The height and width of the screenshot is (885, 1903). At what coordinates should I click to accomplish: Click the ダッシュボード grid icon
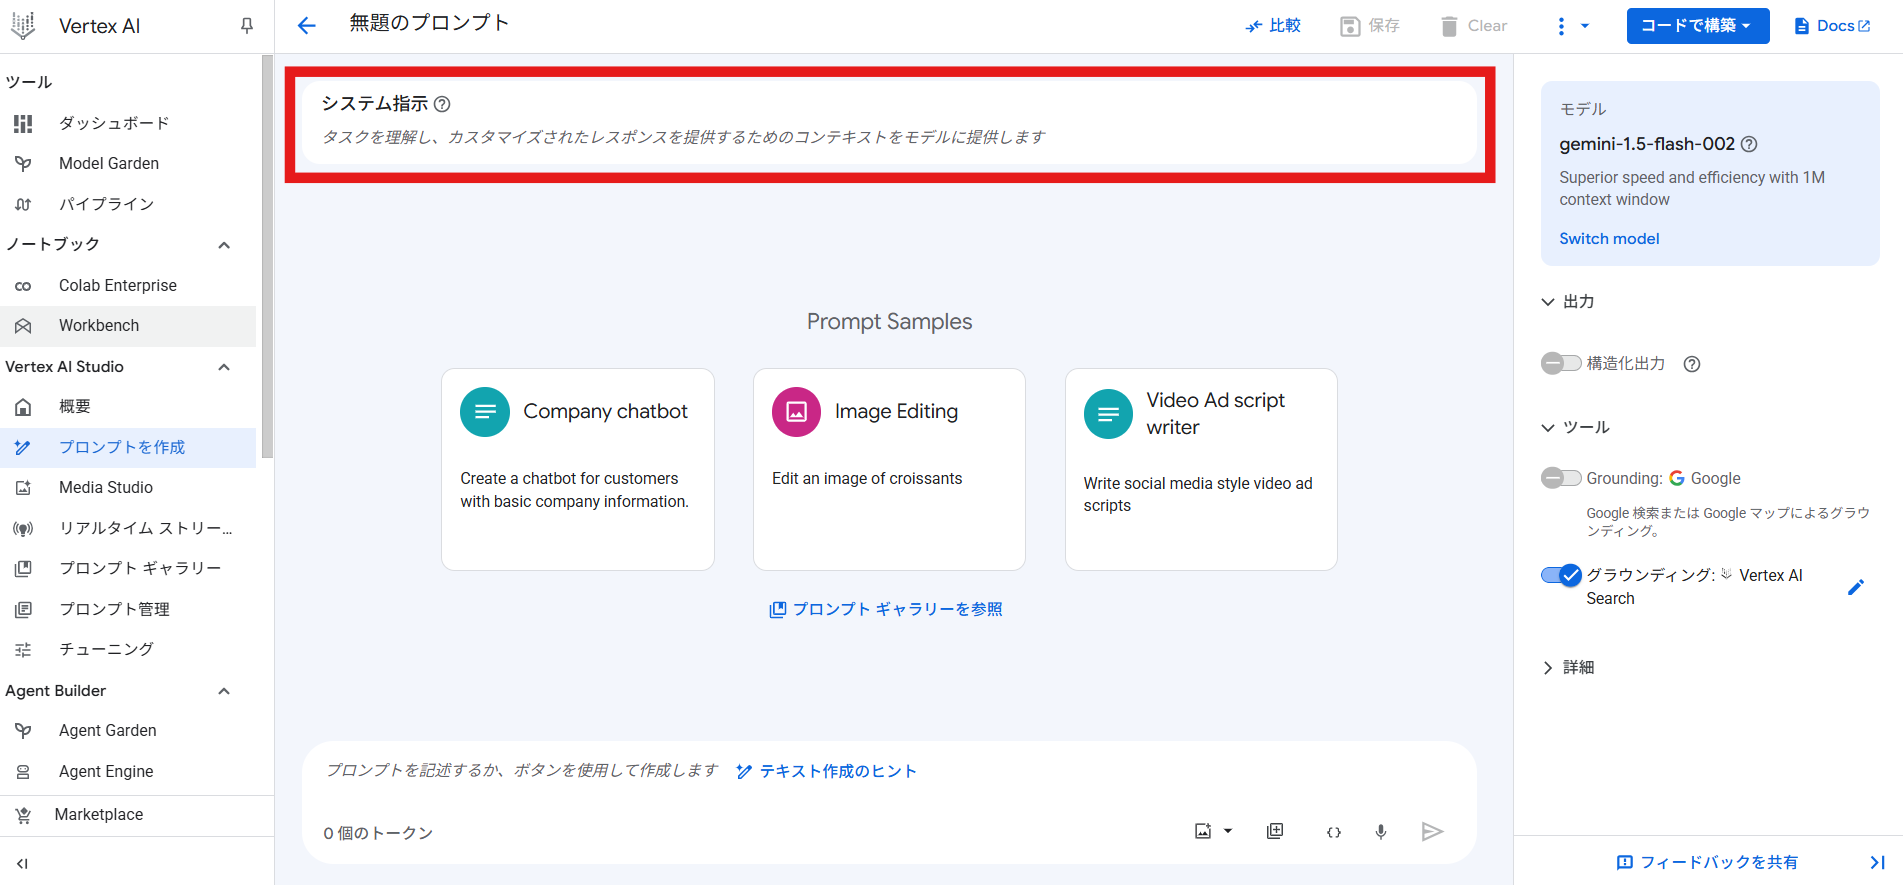click(x=23, y=124)
